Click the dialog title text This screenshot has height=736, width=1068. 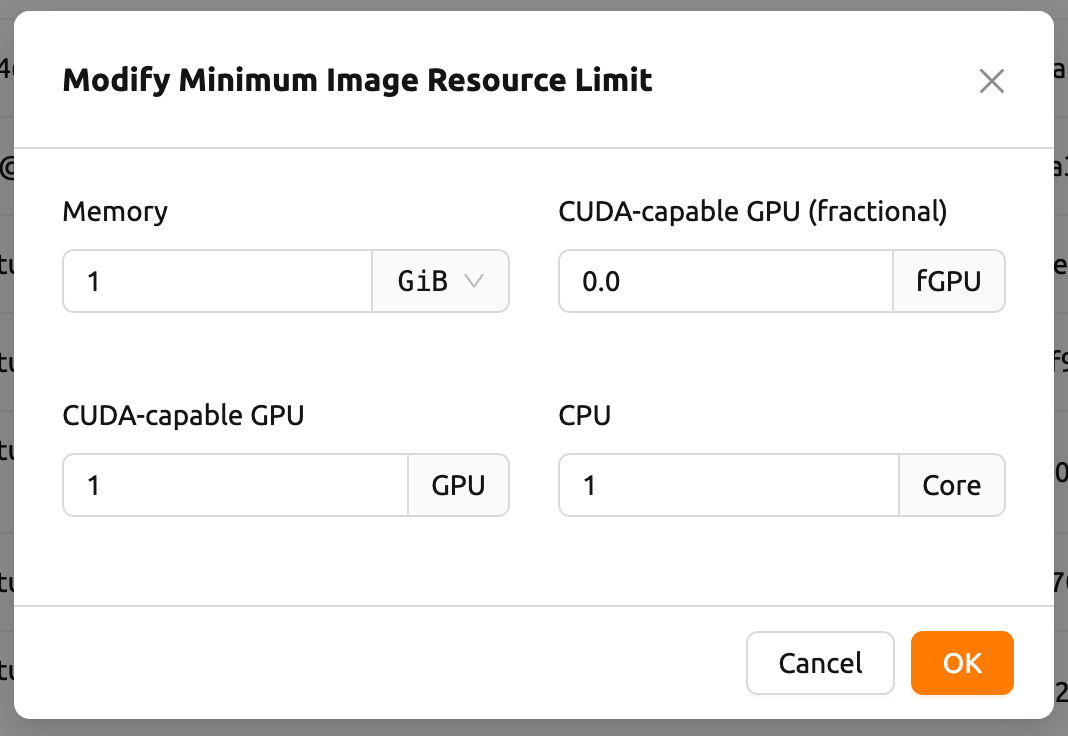pos(357,80)
